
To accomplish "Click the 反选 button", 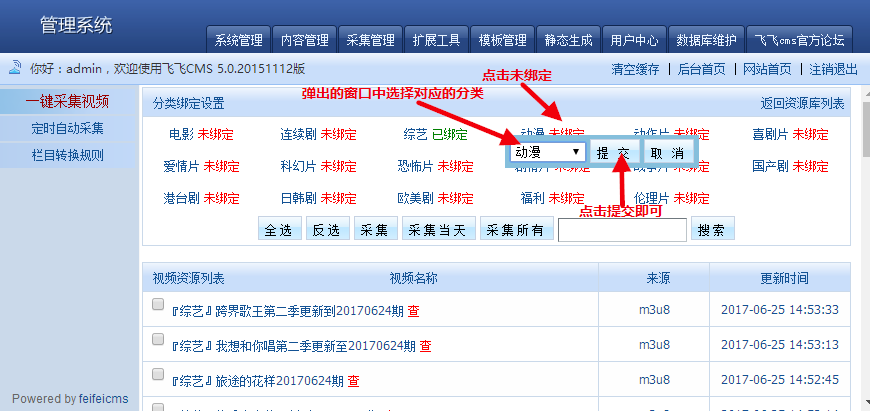I will 327,230.
